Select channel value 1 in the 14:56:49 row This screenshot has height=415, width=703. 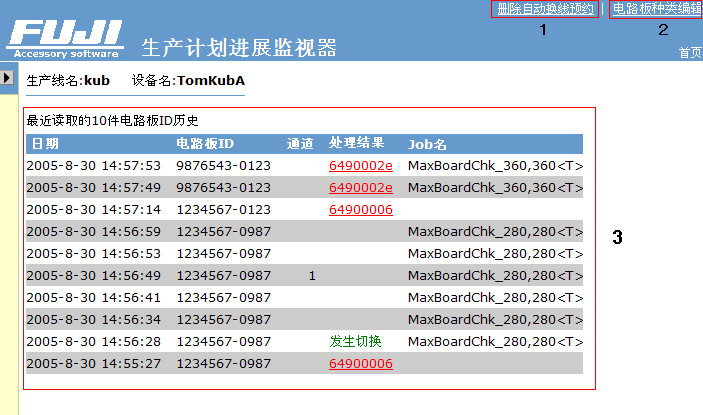[x=312, y=275]
